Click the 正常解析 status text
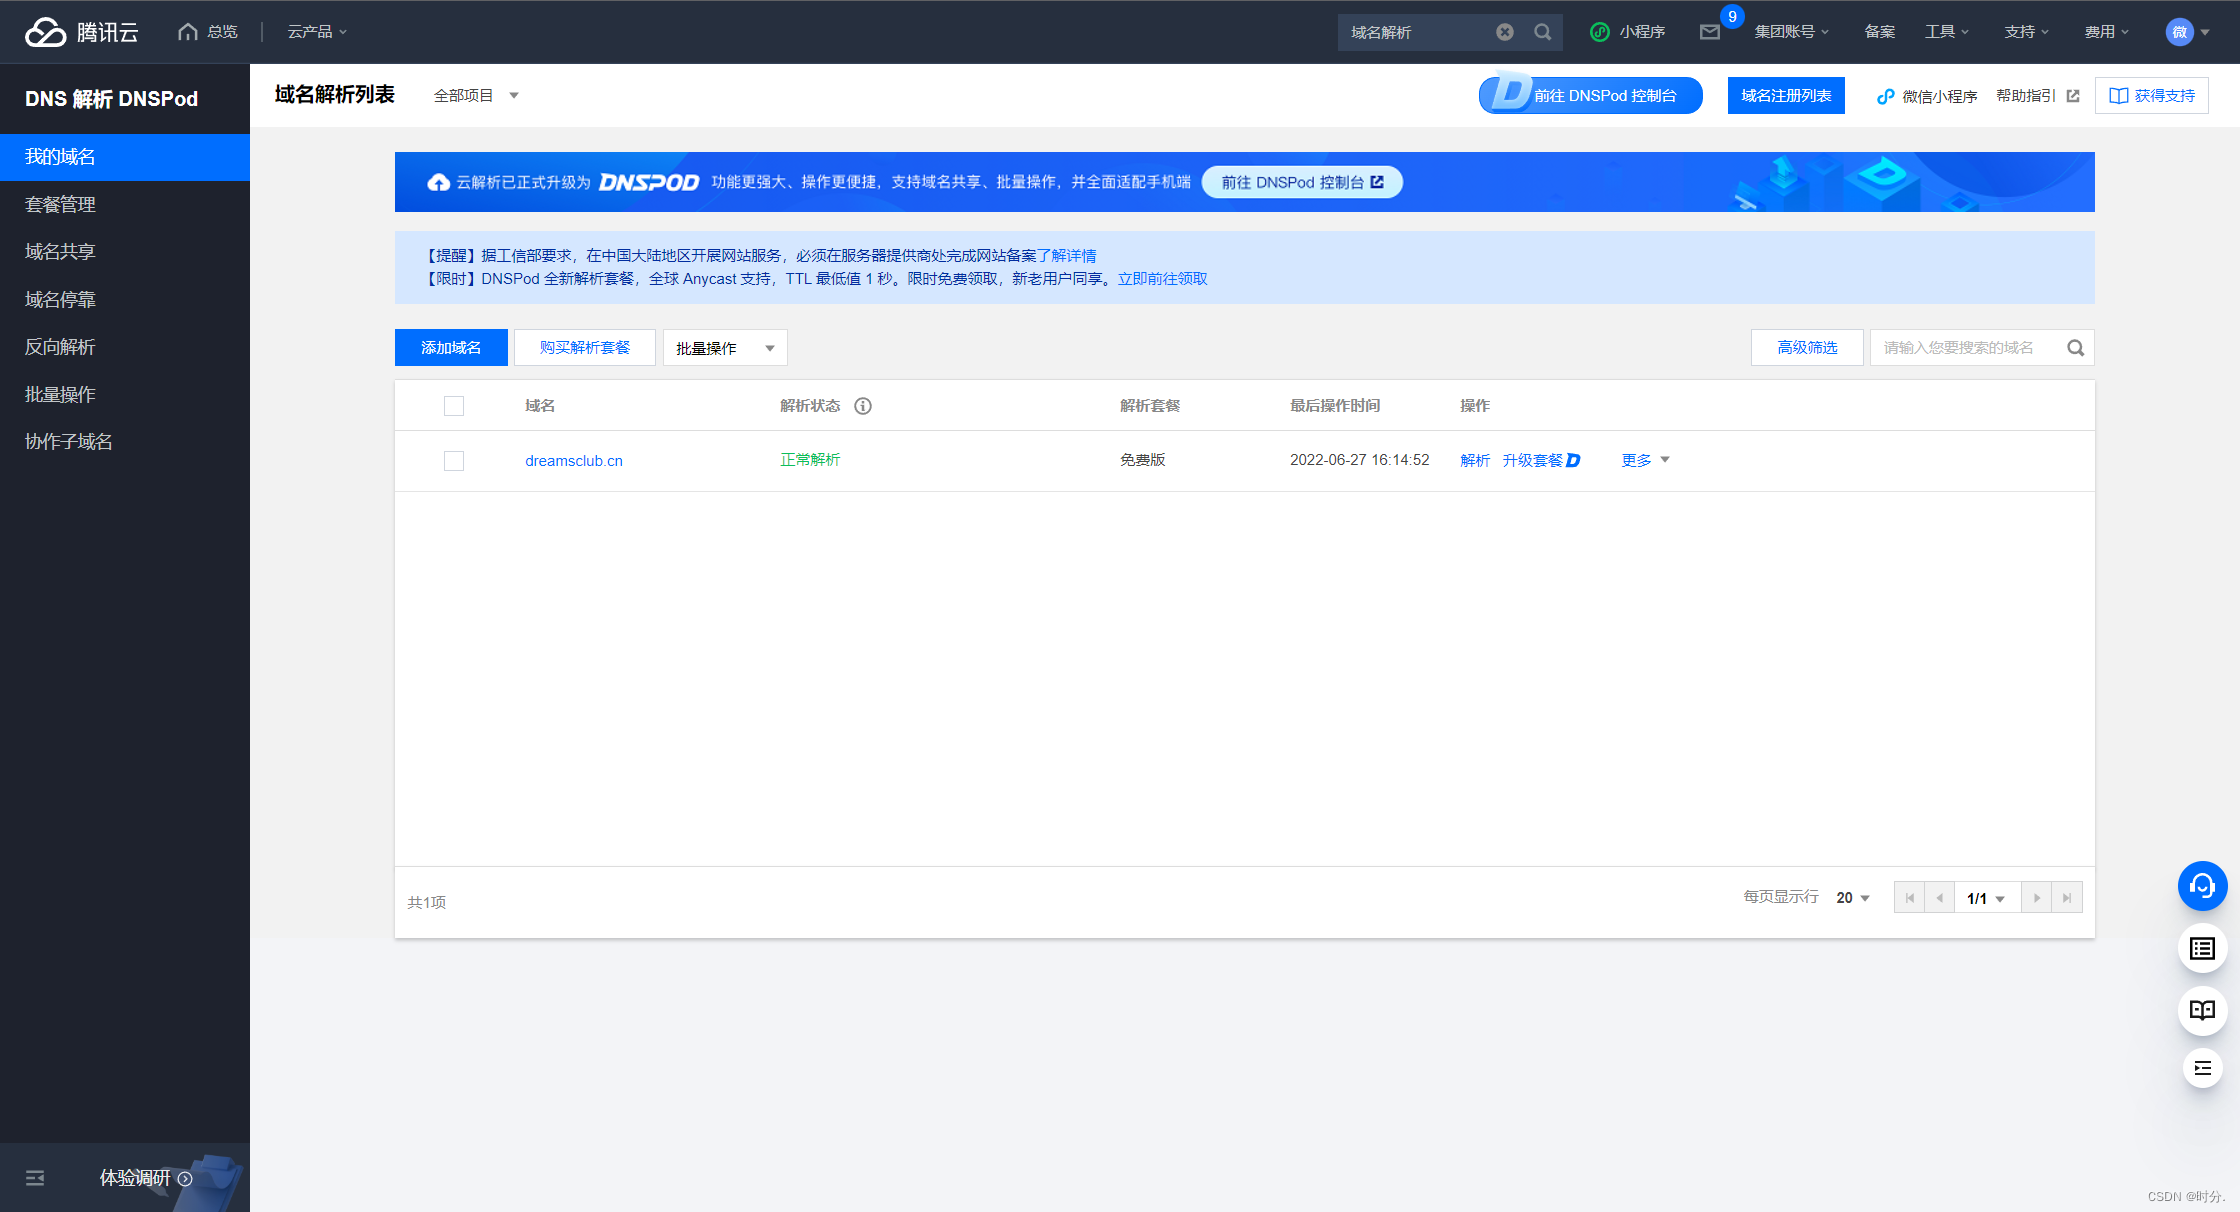This screenshot has height=1212, width=2240. pos(810,460)
